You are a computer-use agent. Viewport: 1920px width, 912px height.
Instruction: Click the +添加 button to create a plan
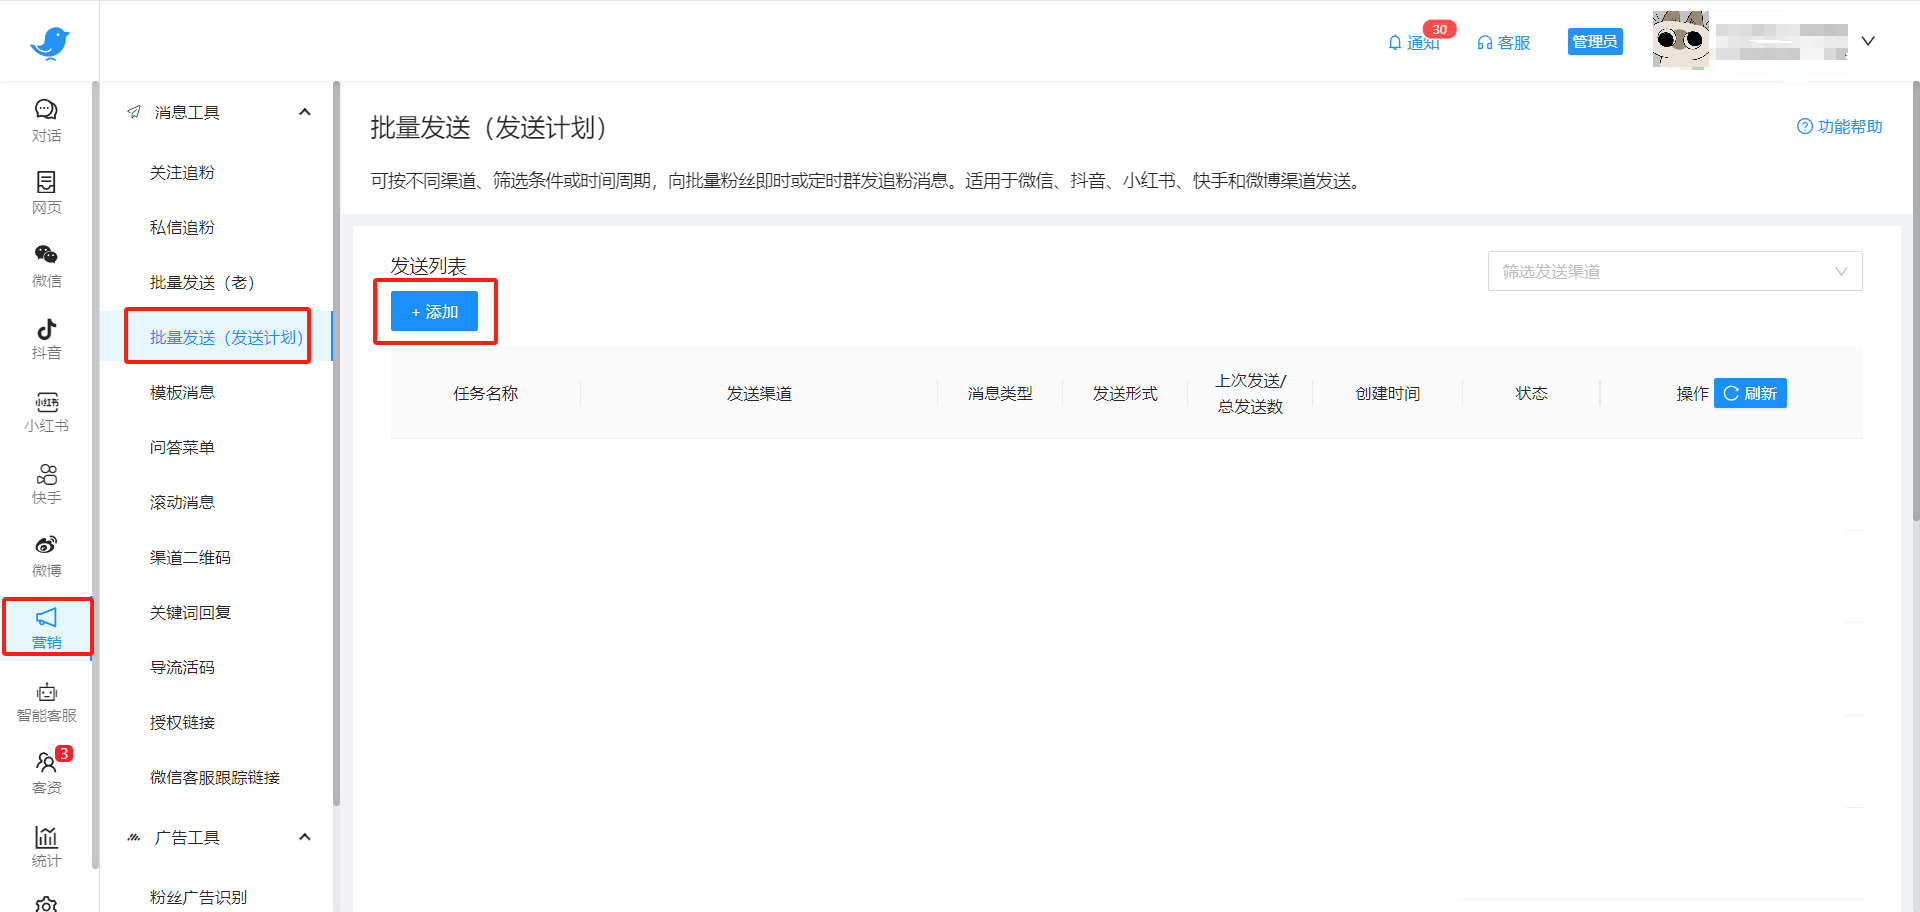[x=434, y=311]
